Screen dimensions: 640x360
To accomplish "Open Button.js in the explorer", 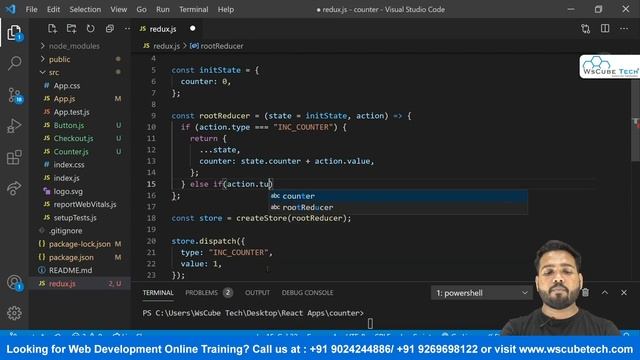I will pos(69,125).
